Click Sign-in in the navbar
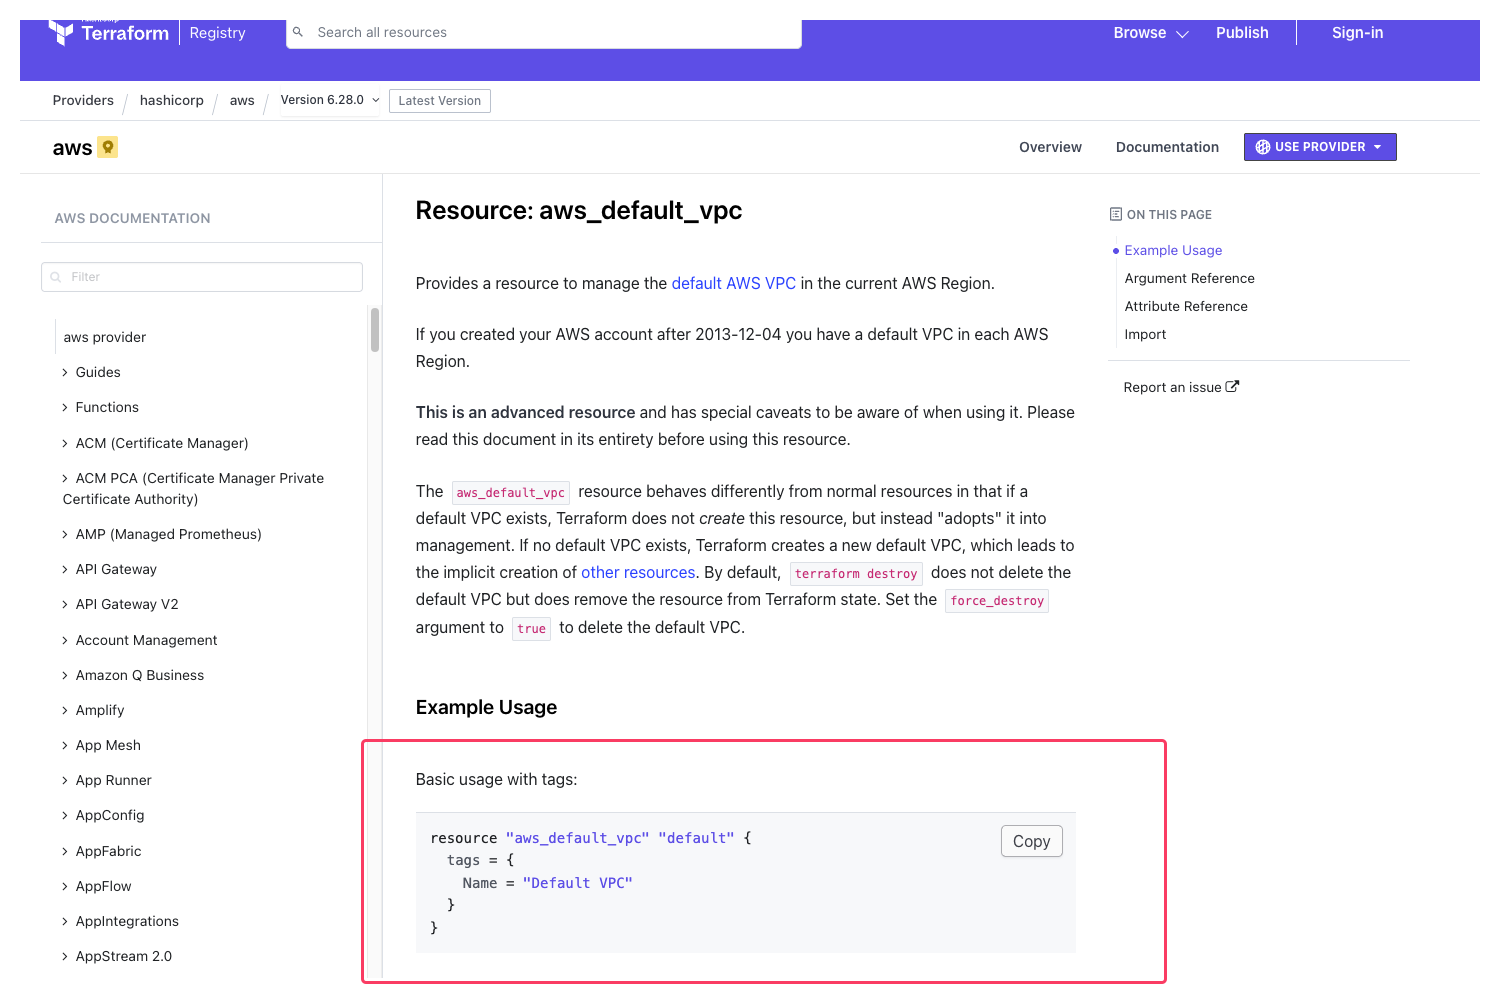Image resolution: width=1500 pixels, height=1003 pixels. click(x=1357, y=32)
